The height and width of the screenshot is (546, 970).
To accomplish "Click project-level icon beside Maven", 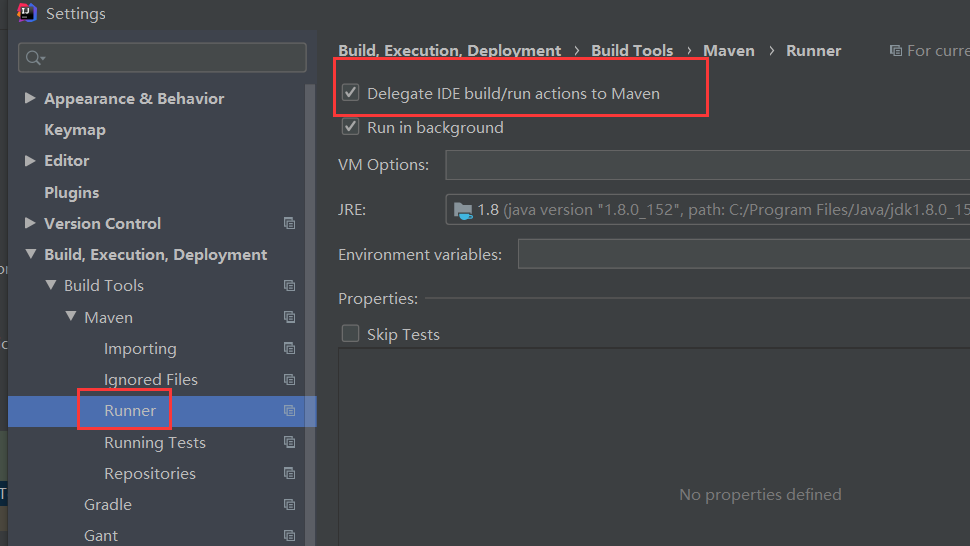I will coord(289,317).
